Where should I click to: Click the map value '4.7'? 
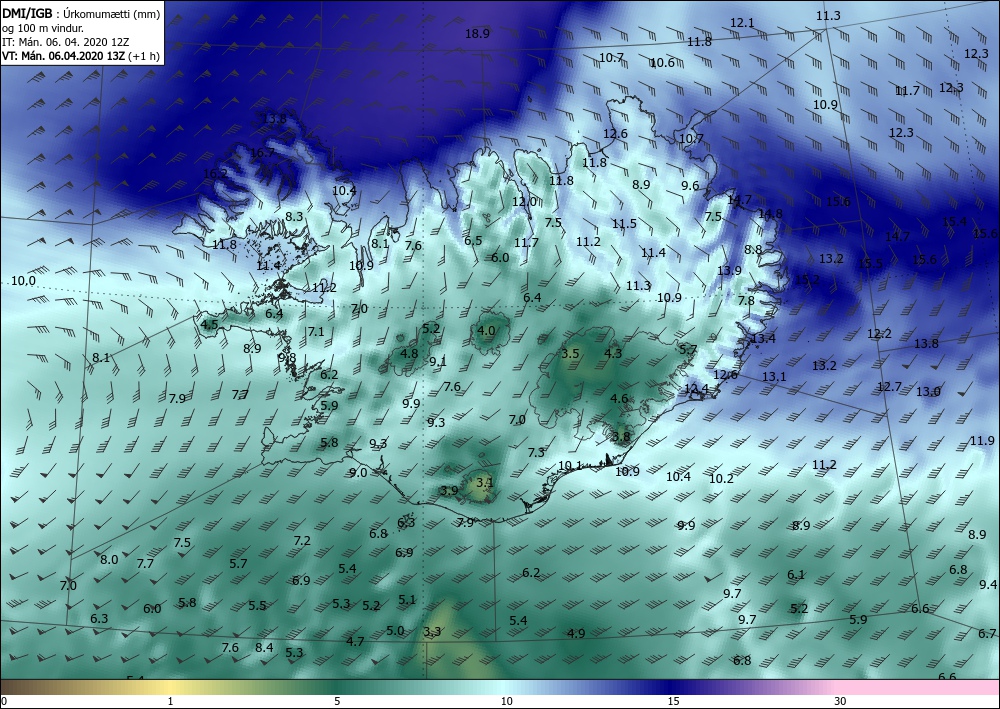355,641
